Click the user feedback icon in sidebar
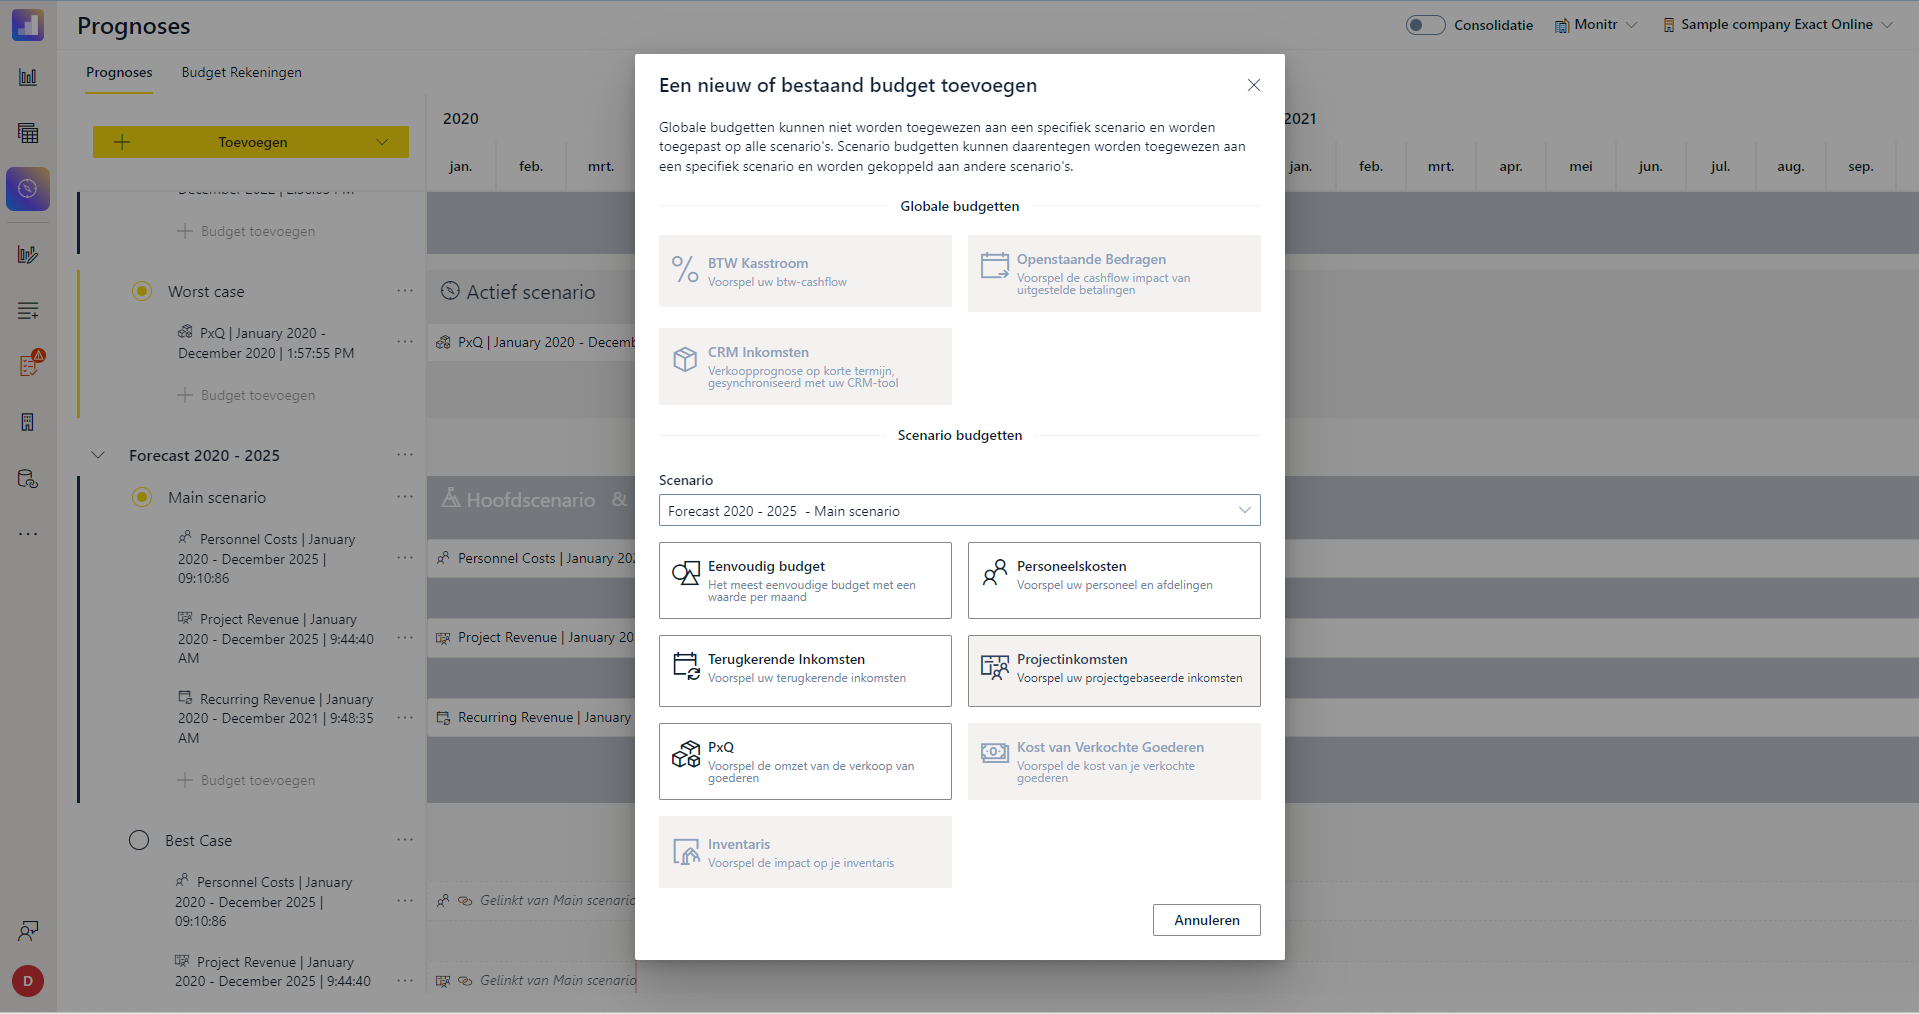1919x1014 pixels. click(x=28, y=931)
